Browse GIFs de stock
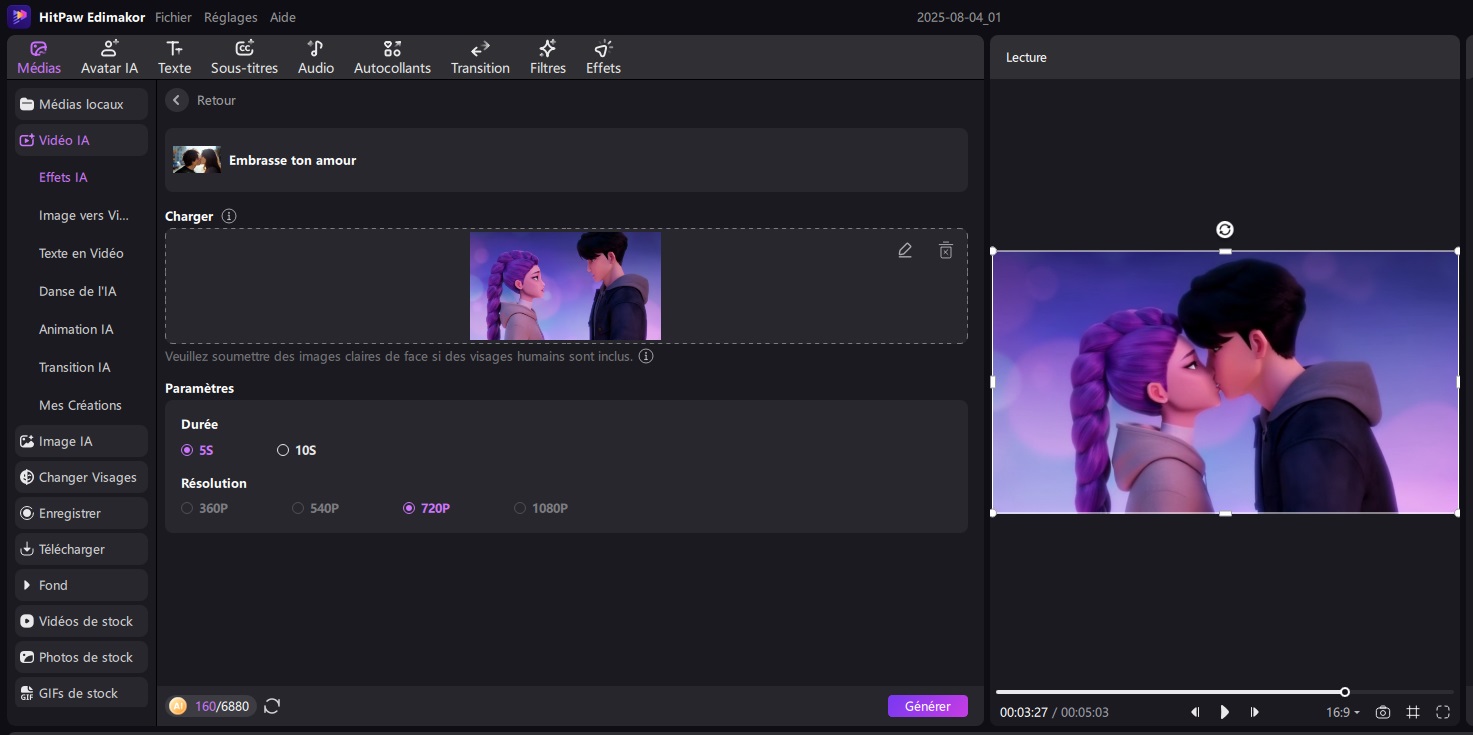1473x735 pixels. [82, 693]
